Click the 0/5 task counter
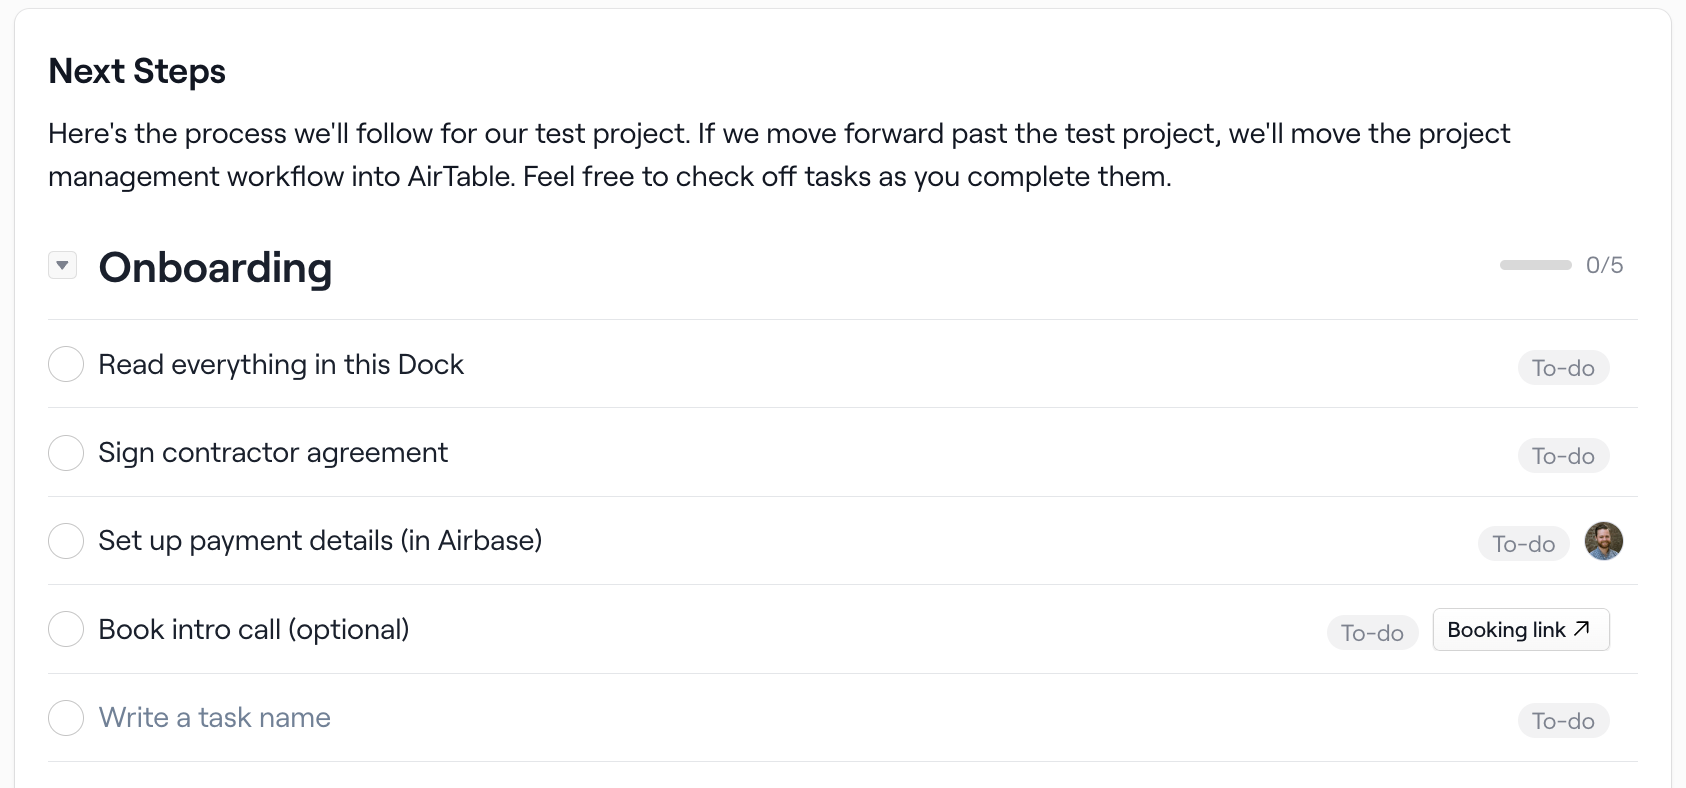This screenshot has width=1686, height=788. pyautogui.click(x=1604, y=265)
